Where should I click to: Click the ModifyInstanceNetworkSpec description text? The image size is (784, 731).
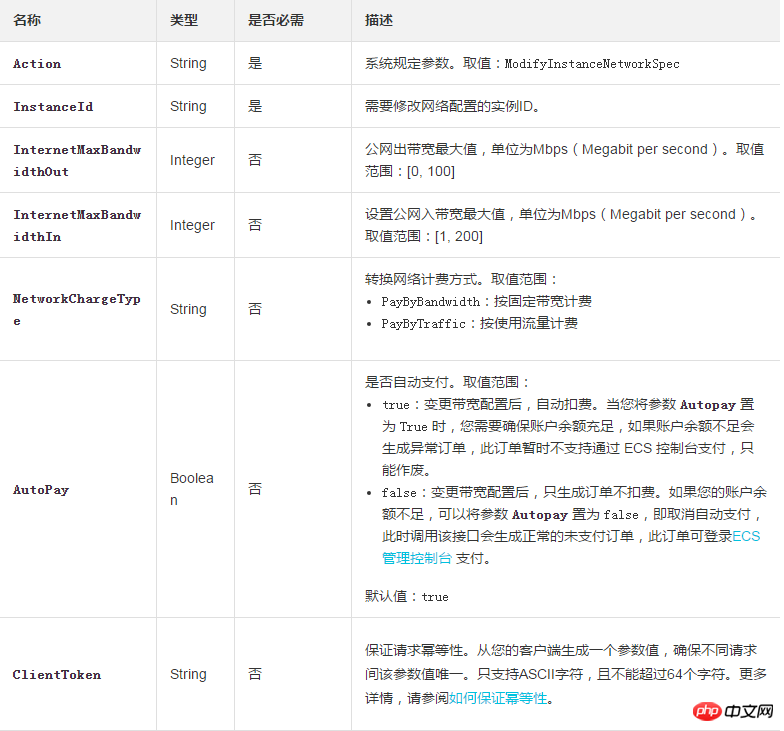pyautogui.click(x=592, y=64)
